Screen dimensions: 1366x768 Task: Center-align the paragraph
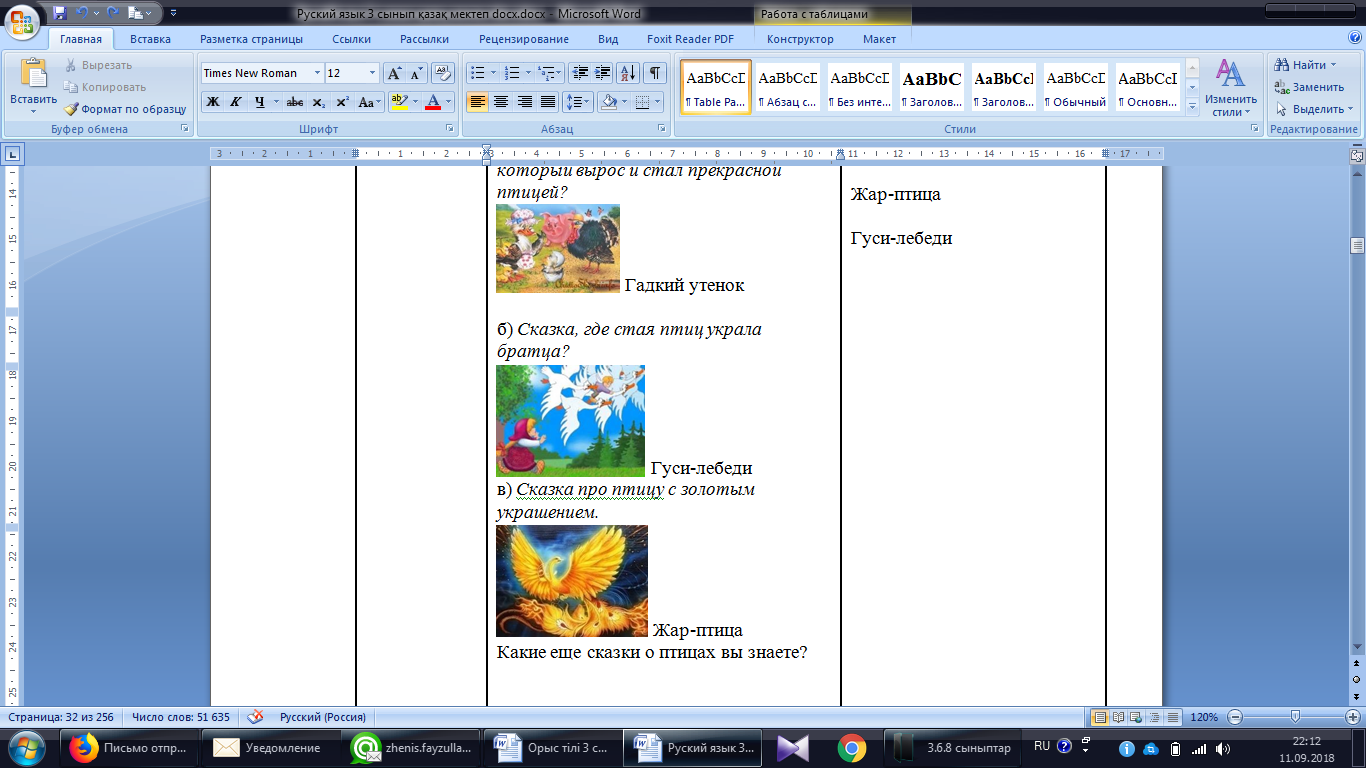pos(501,102)
